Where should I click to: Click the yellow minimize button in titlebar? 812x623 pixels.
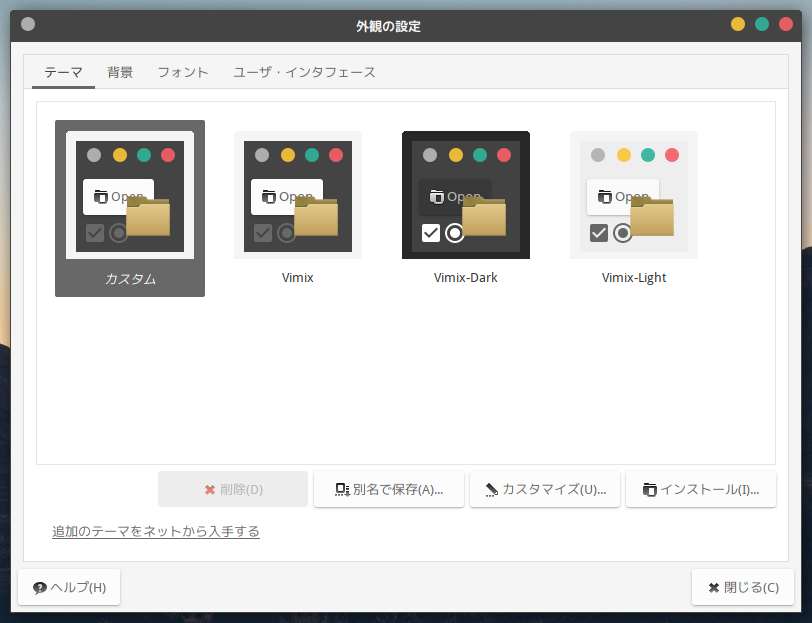(737, 24)
